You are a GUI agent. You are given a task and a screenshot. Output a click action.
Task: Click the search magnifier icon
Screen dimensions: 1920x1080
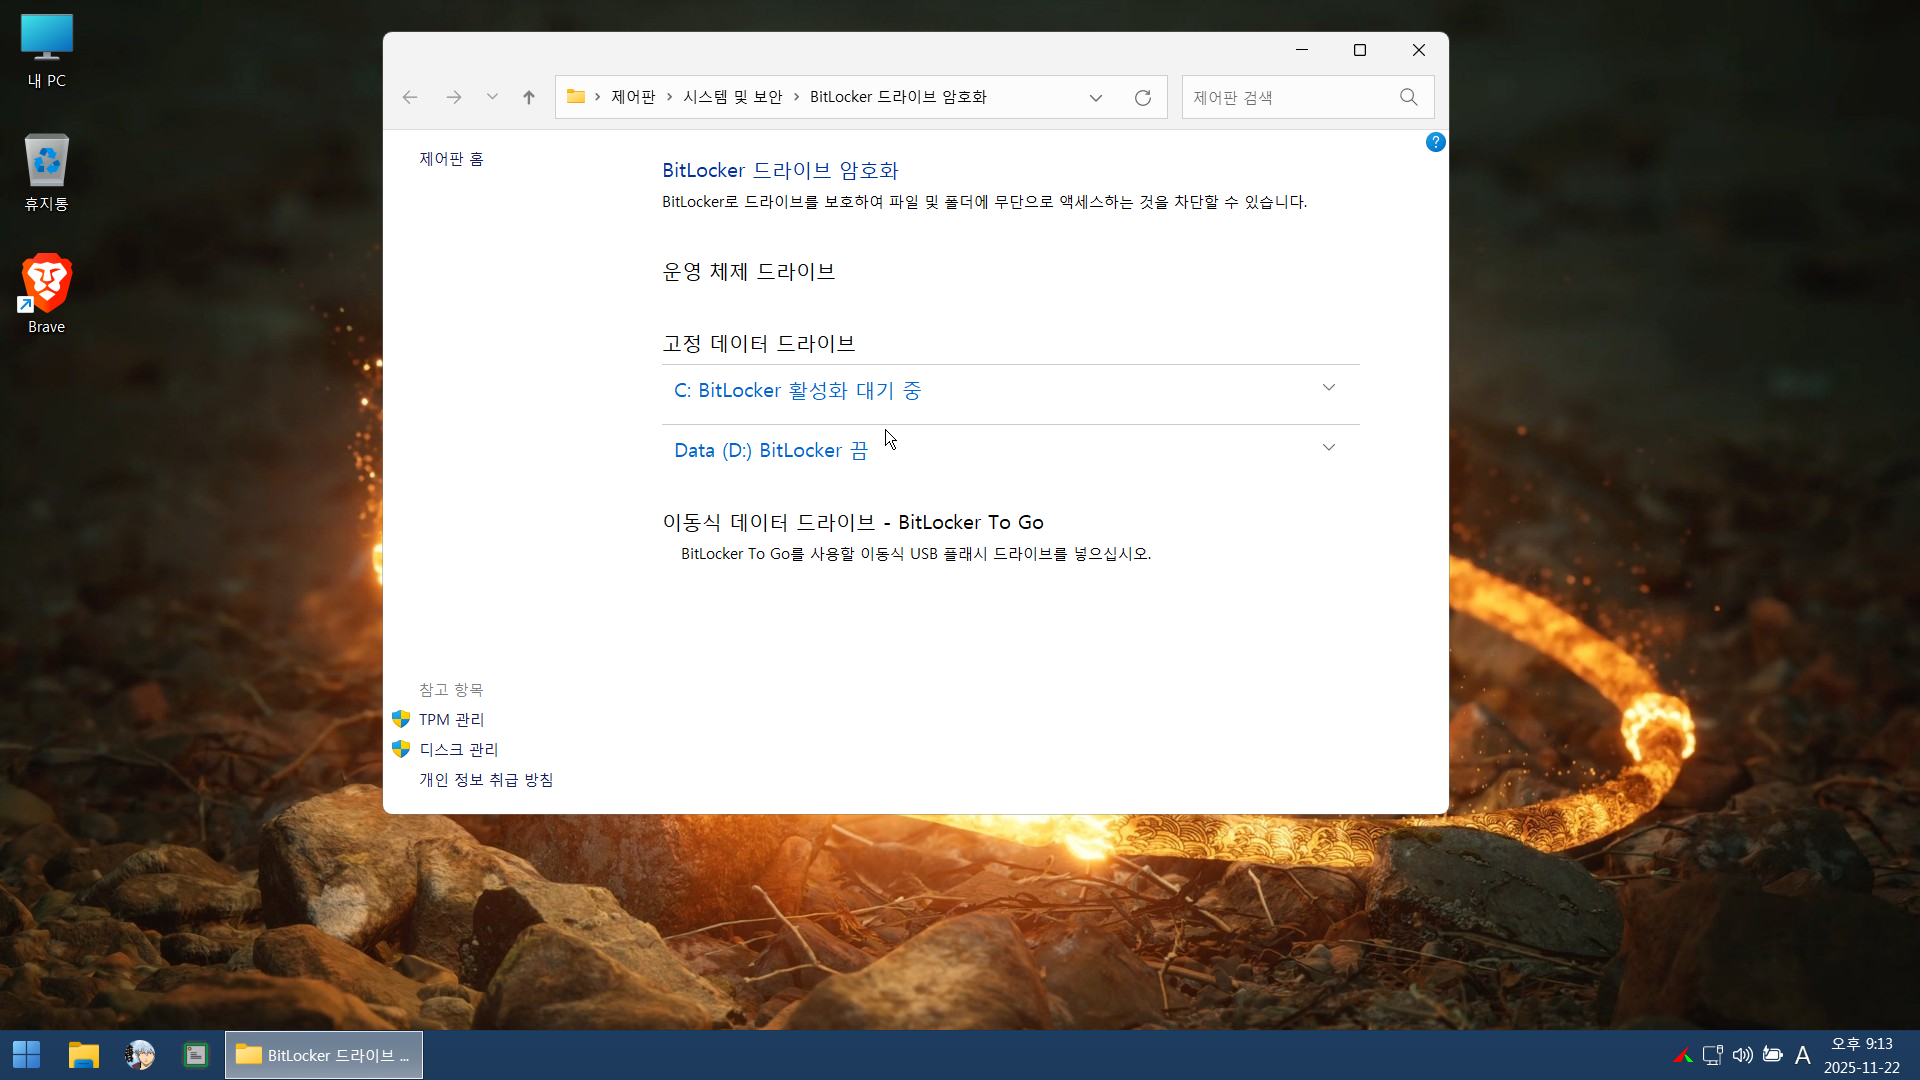point(1408,97)
